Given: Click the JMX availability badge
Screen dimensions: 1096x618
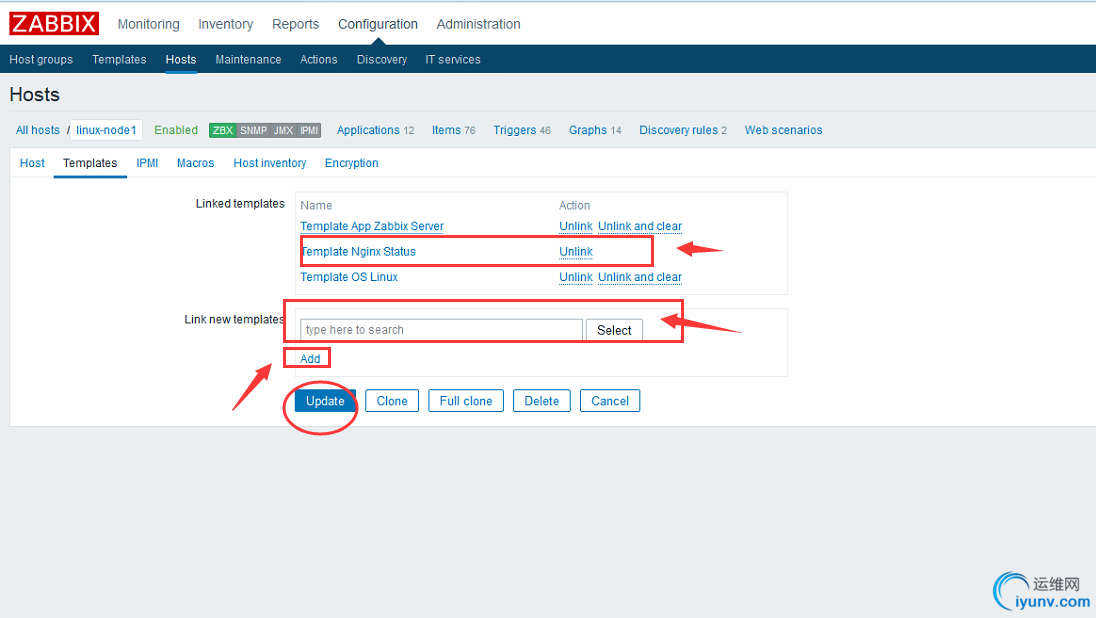Looking at the screenshot, I should [x=283, y=130].
